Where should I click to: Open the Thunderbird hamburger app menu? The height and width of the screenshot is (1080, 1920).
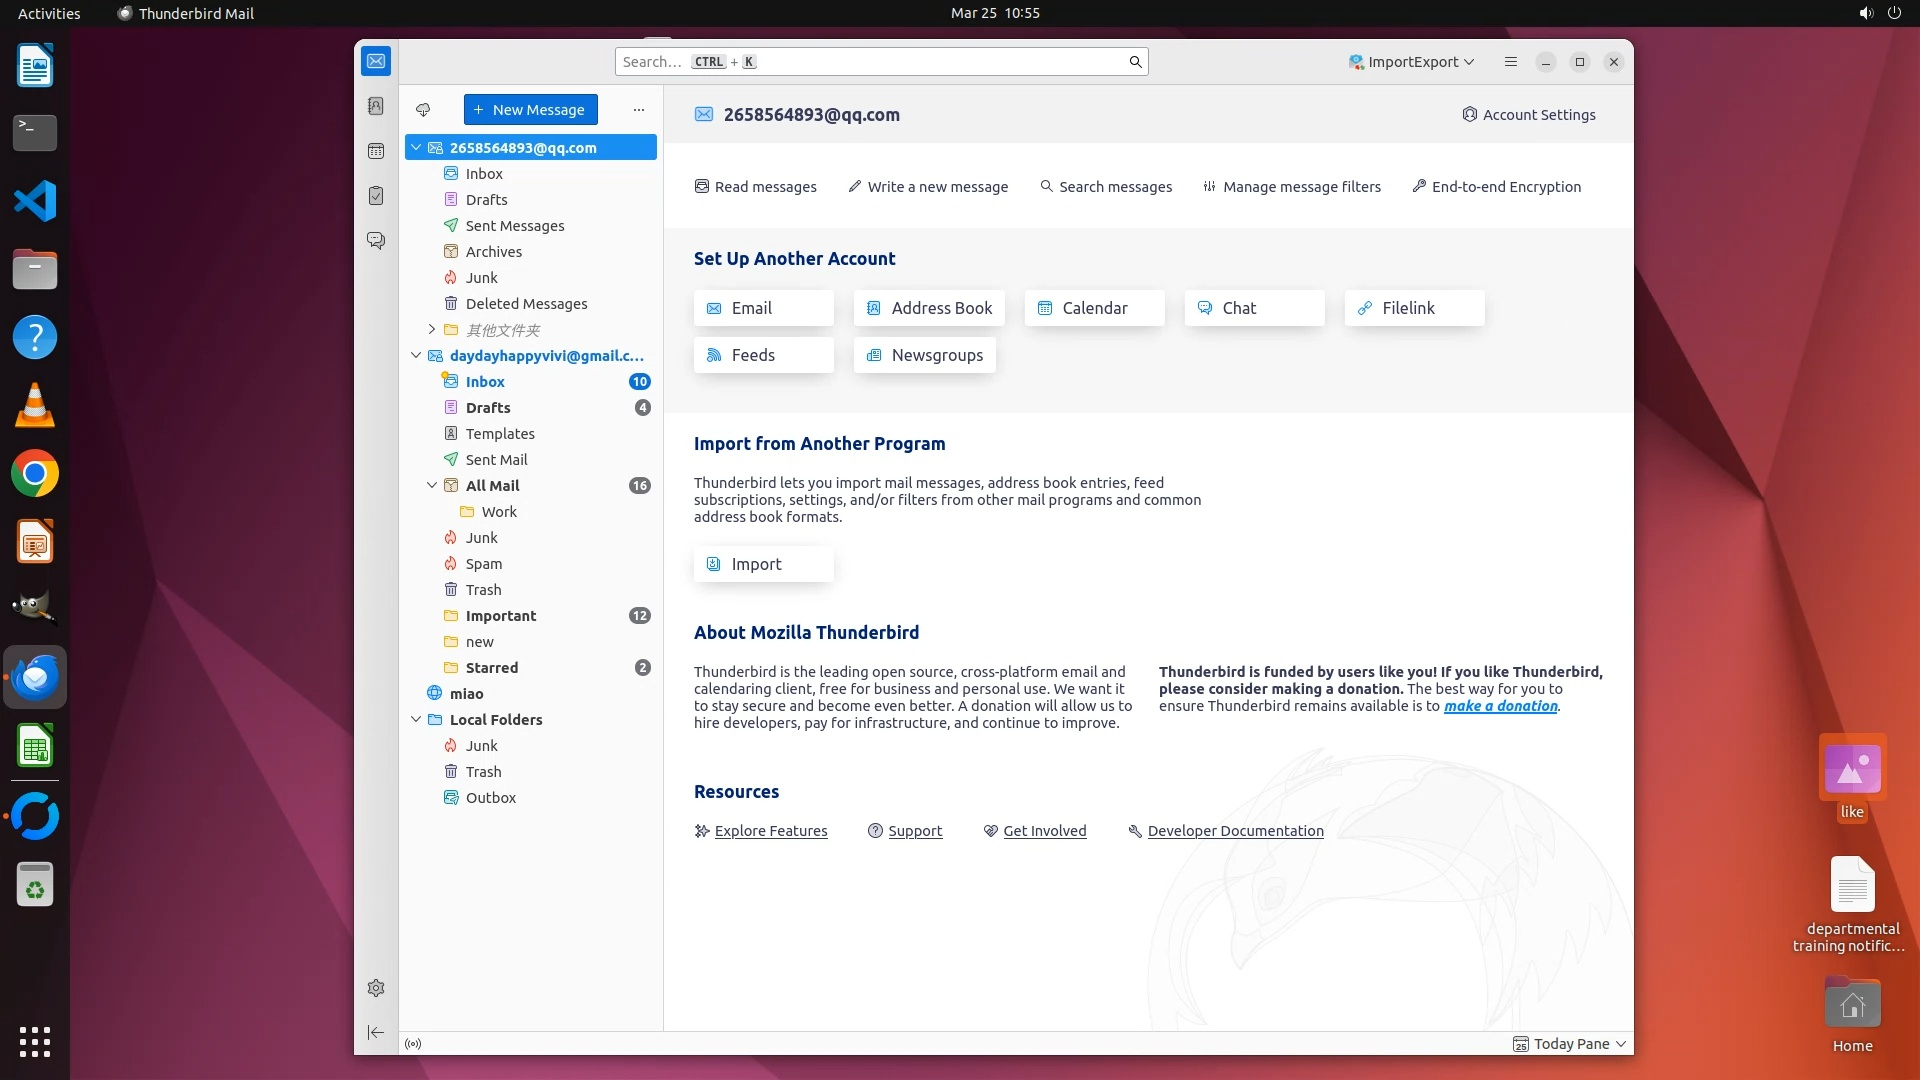coord(1511,62)
